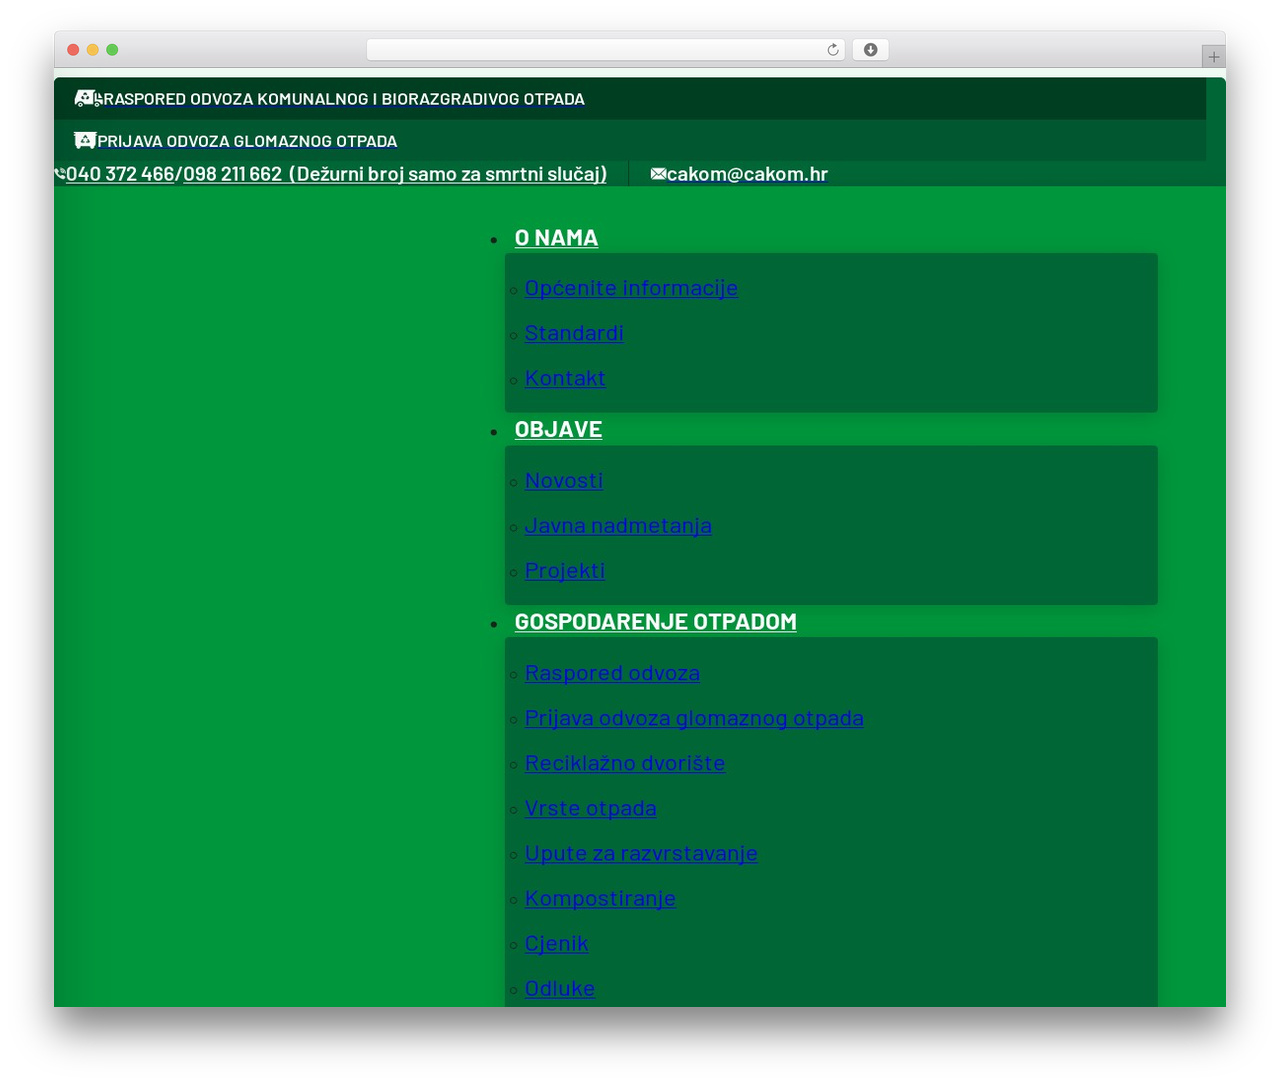The image size is (1280, 1084).
Task: Call the number 040 372 466
Action: [x=120, y=174]
